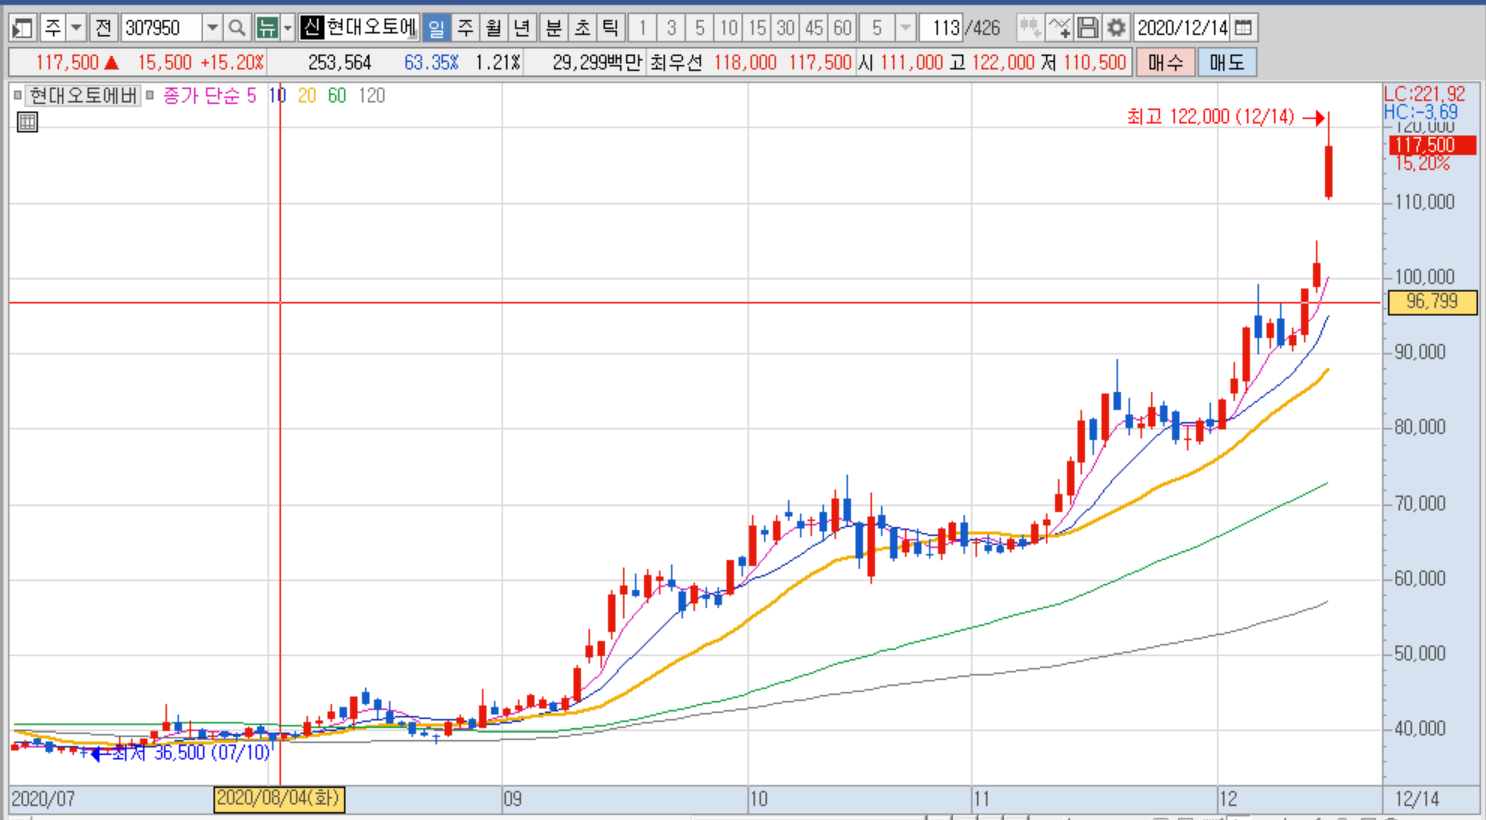Select the 60 interval button
The image size is (1486, 820).
click(x=843, y=28)
